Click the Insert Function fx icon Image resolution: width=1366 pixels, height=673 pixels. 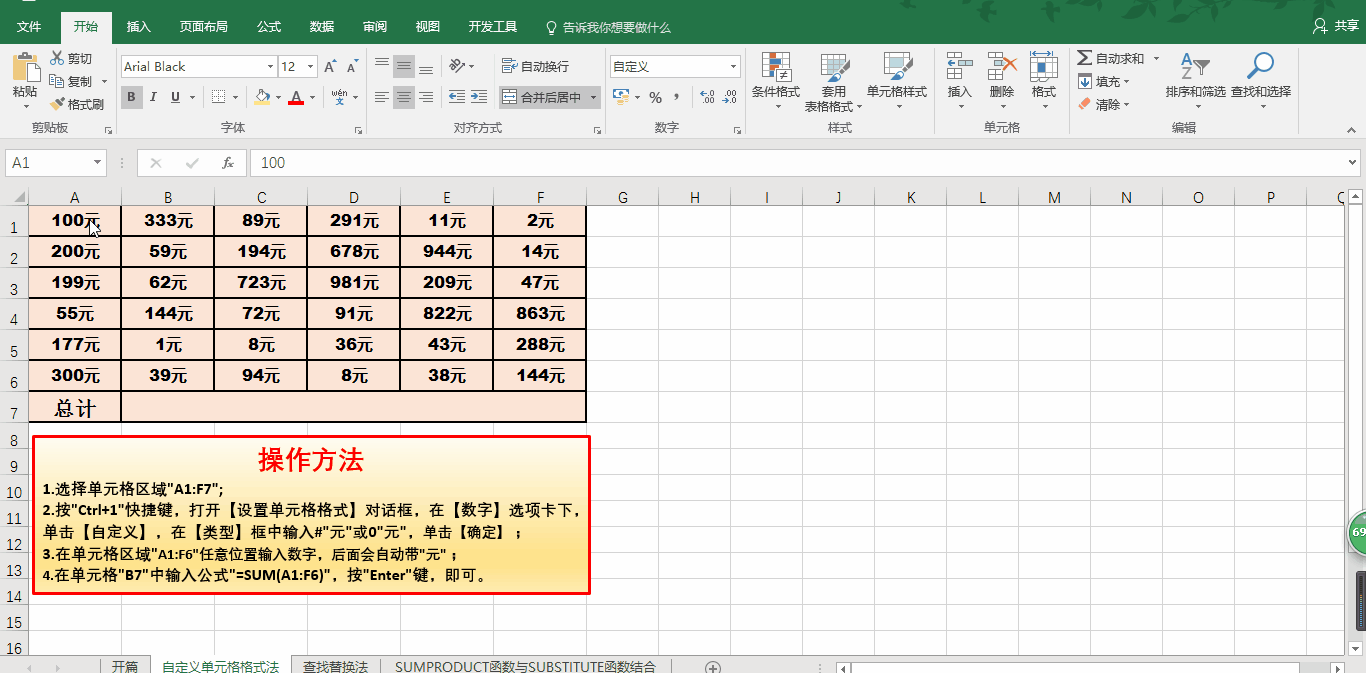228,163
